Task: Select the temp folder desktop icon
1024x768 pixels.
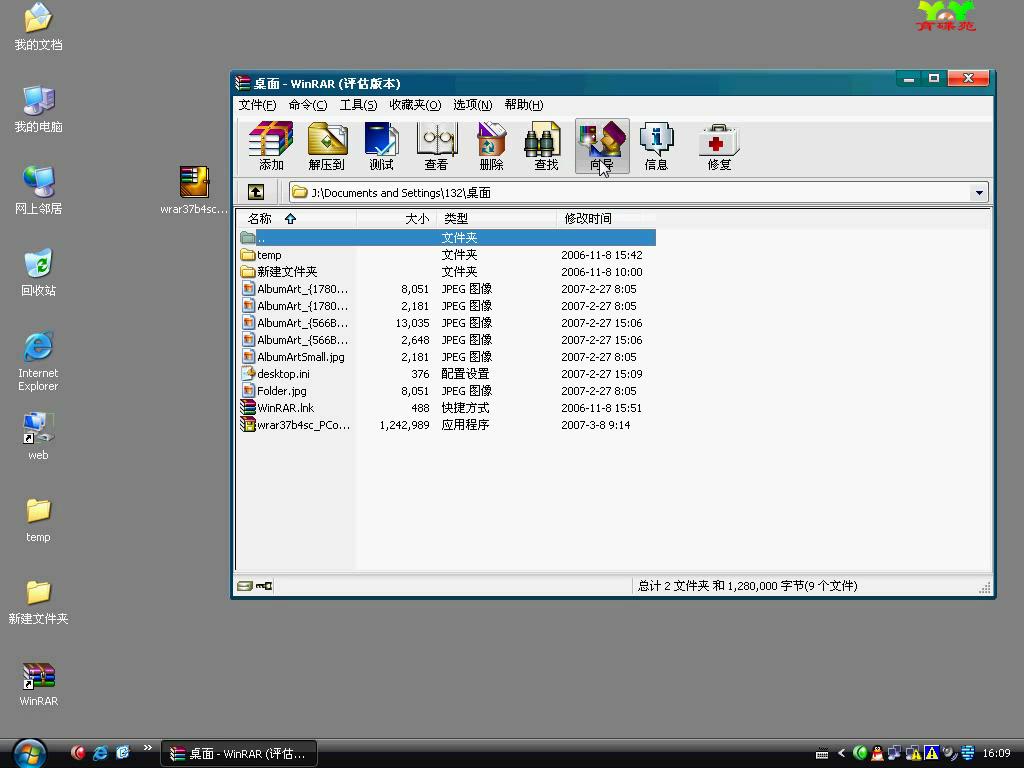Action: (39, 520)
